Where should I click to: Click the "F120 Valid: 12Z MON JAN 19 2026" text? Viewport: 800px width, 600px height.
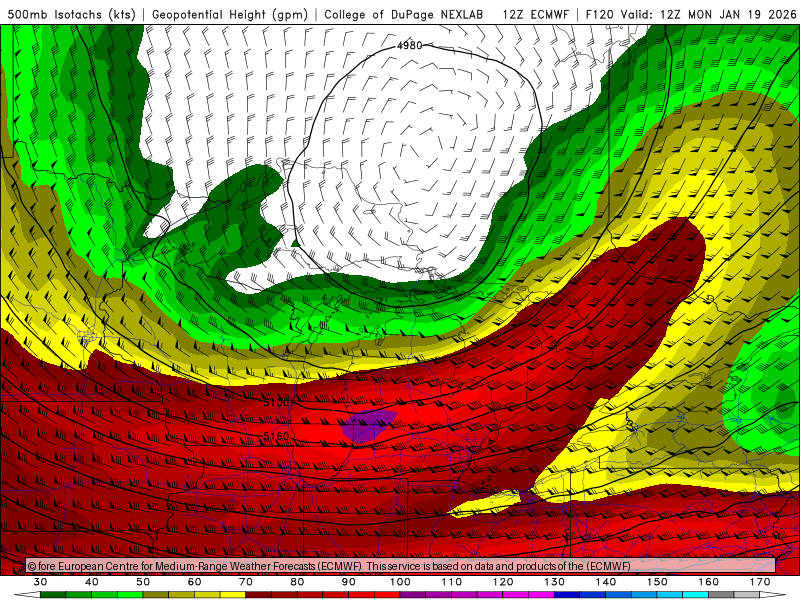pos(691,15)
